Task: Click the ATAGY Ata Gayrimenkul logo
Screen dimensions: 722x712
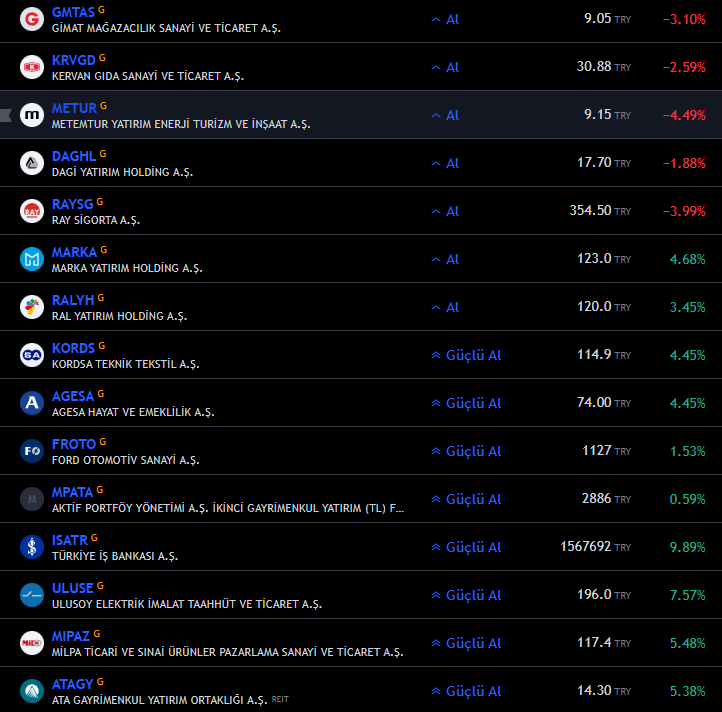Action: click(32, 691)
